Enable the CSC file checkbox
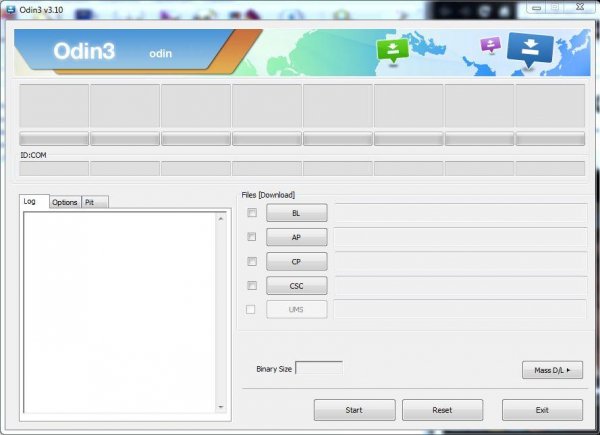600x435 pixels. click(252, 285)
